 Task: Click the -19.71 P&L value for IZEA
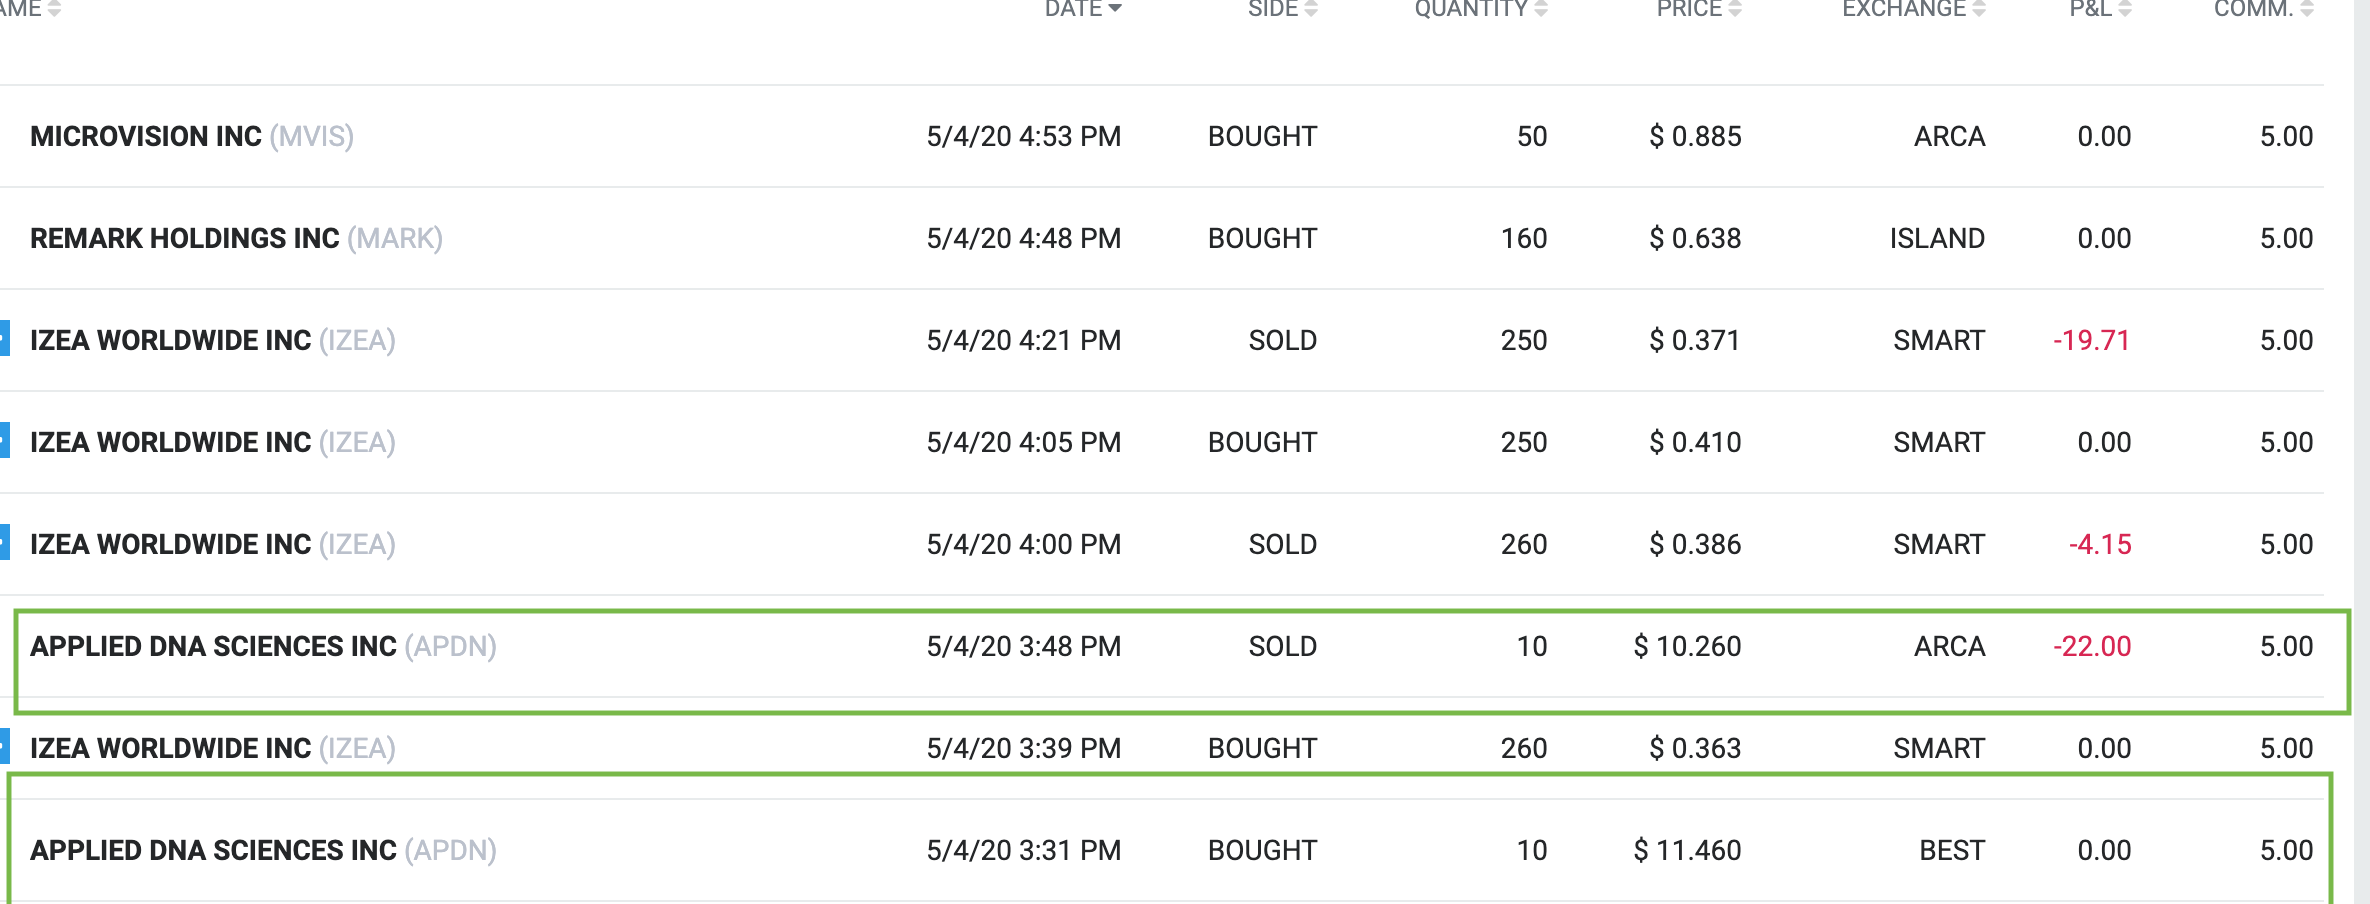pyautogui.click(x=2091, y=340)
